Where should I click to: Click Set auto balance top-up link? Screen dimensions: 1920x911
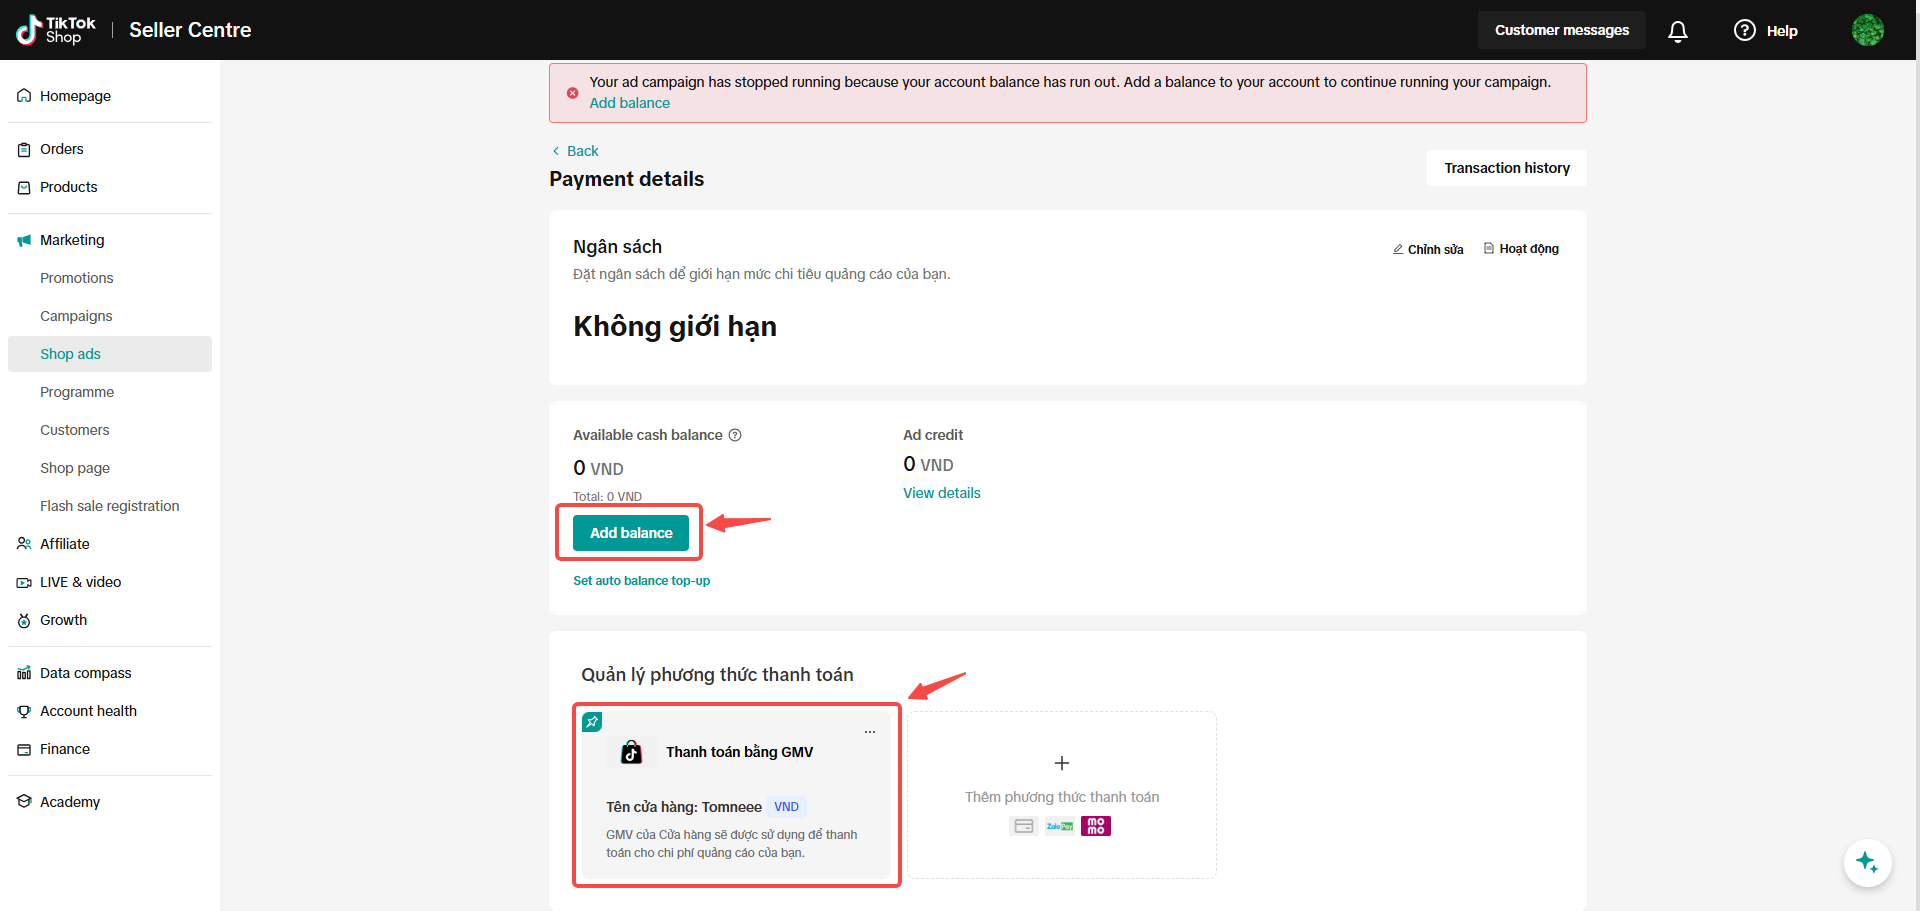pos(641,581)
